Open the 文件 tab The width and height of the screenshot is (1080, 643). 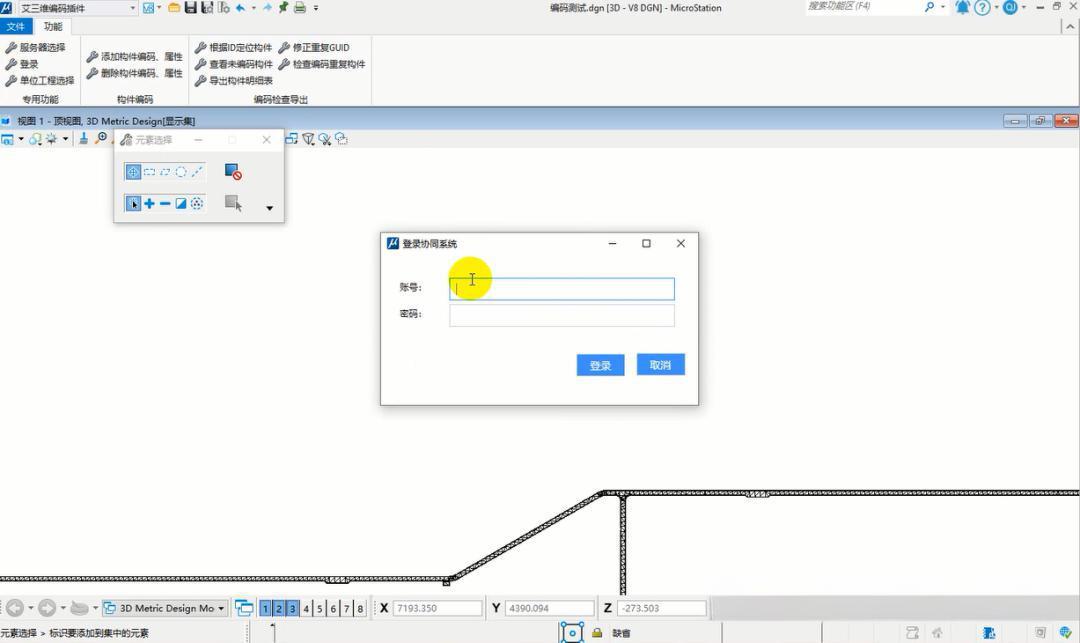15,27
